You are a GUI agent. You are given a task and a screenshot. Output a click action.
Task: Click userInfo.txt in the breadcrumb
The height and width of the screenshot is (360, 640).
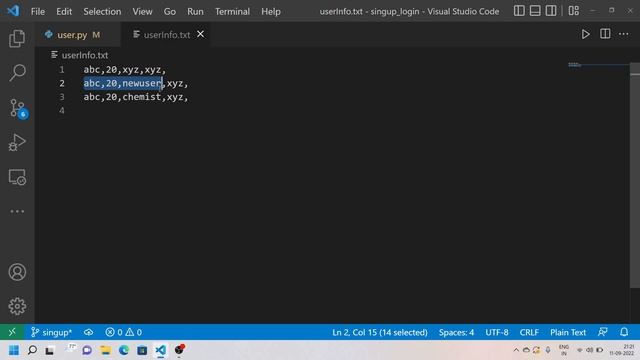85,55
